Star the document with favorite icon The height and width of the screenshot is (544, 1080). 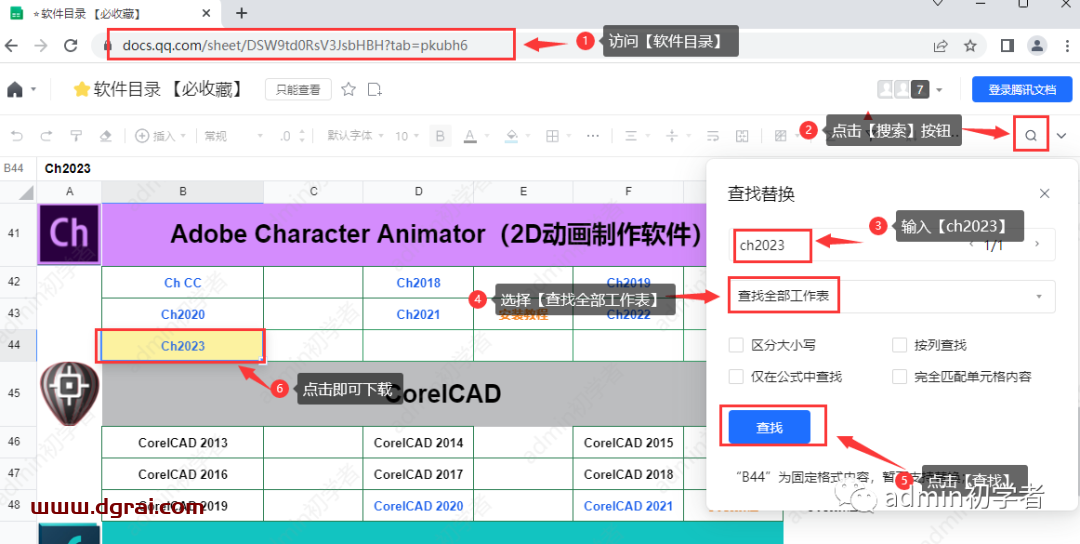(348, 90)
